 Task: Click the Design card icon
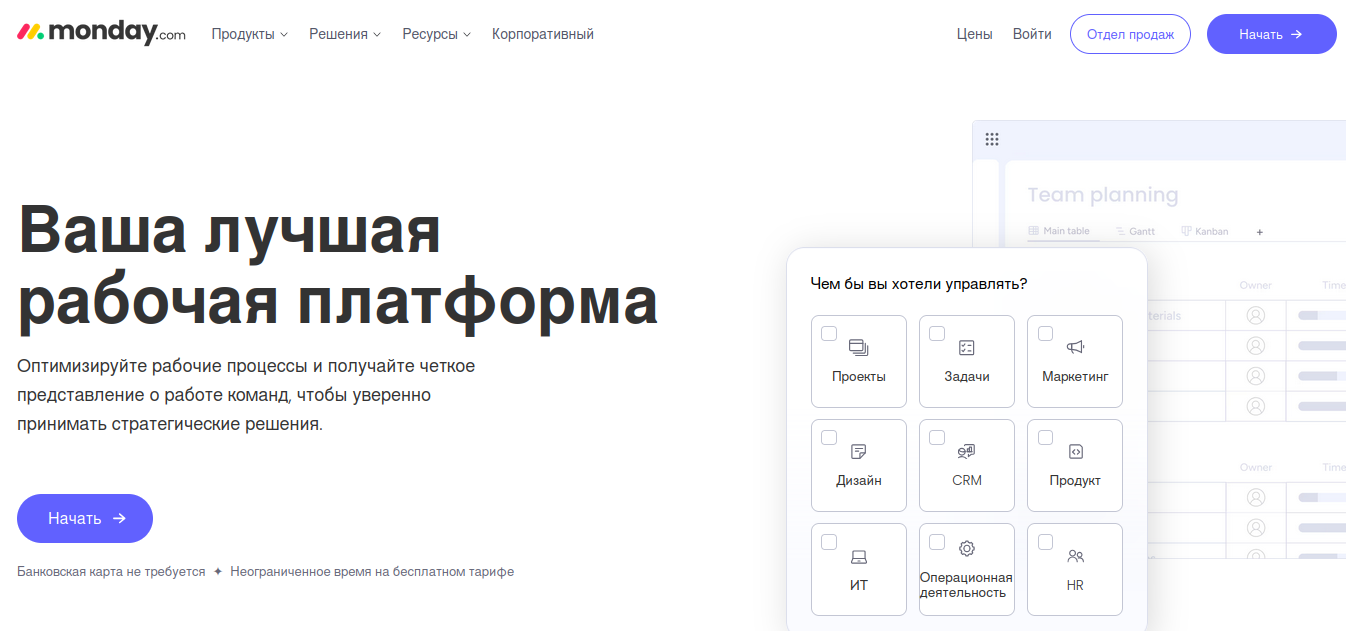coord(859,451)
